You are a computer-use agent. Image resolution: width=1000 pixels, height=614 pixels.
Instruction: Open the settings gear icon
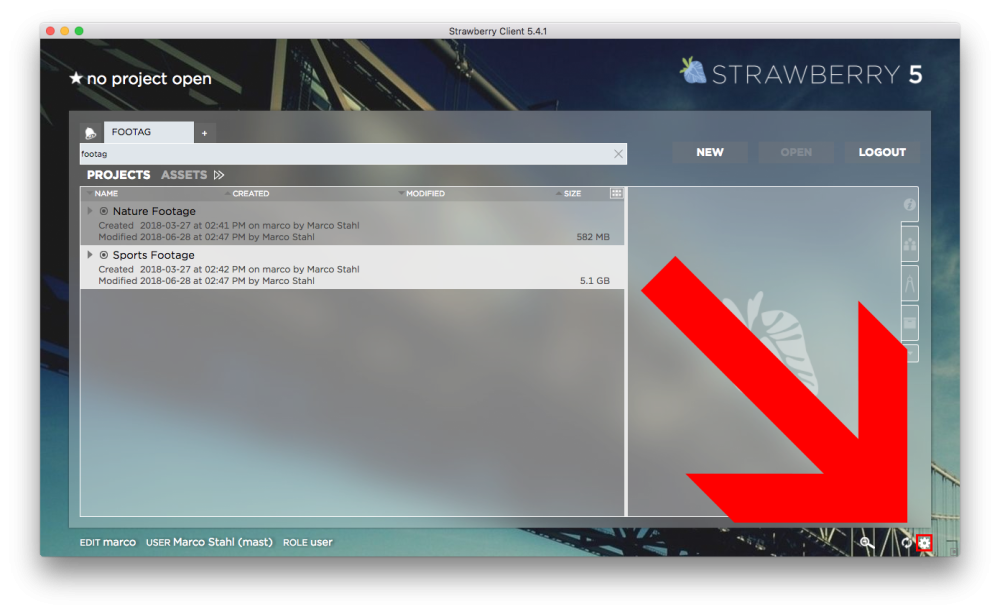[x=924, y=542]
